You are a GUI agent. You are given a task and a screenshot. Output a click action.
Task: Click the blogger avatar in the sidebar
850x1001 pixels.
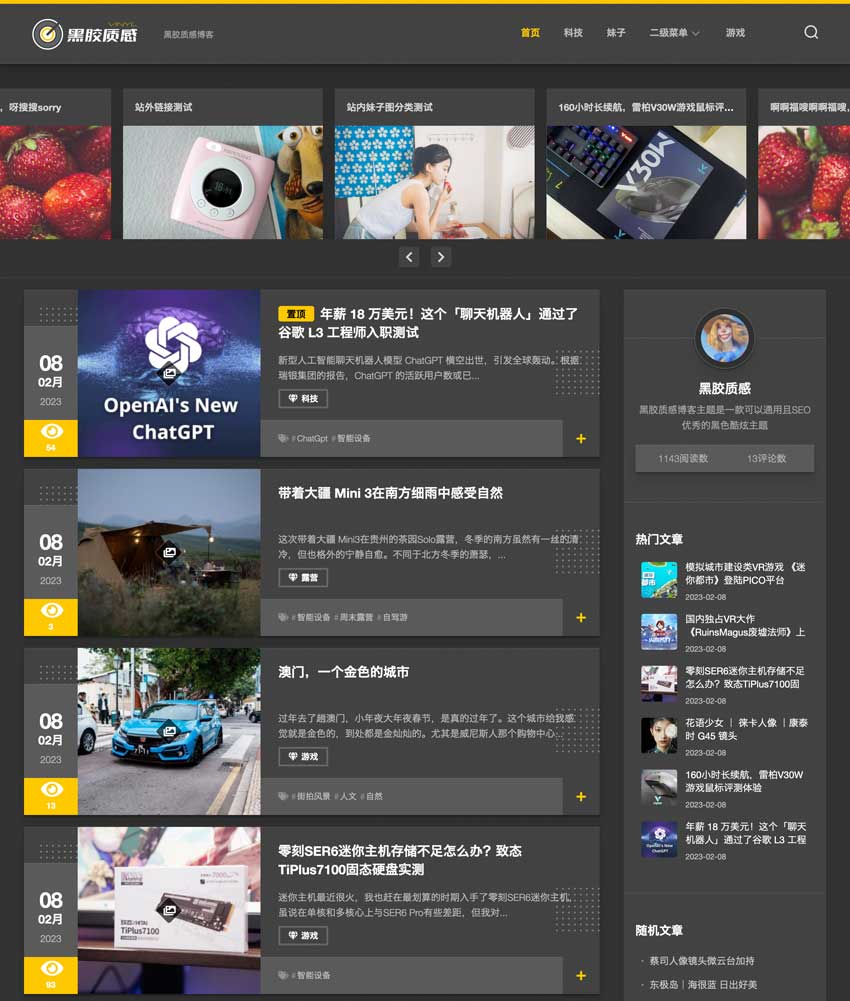coord(724,339)
